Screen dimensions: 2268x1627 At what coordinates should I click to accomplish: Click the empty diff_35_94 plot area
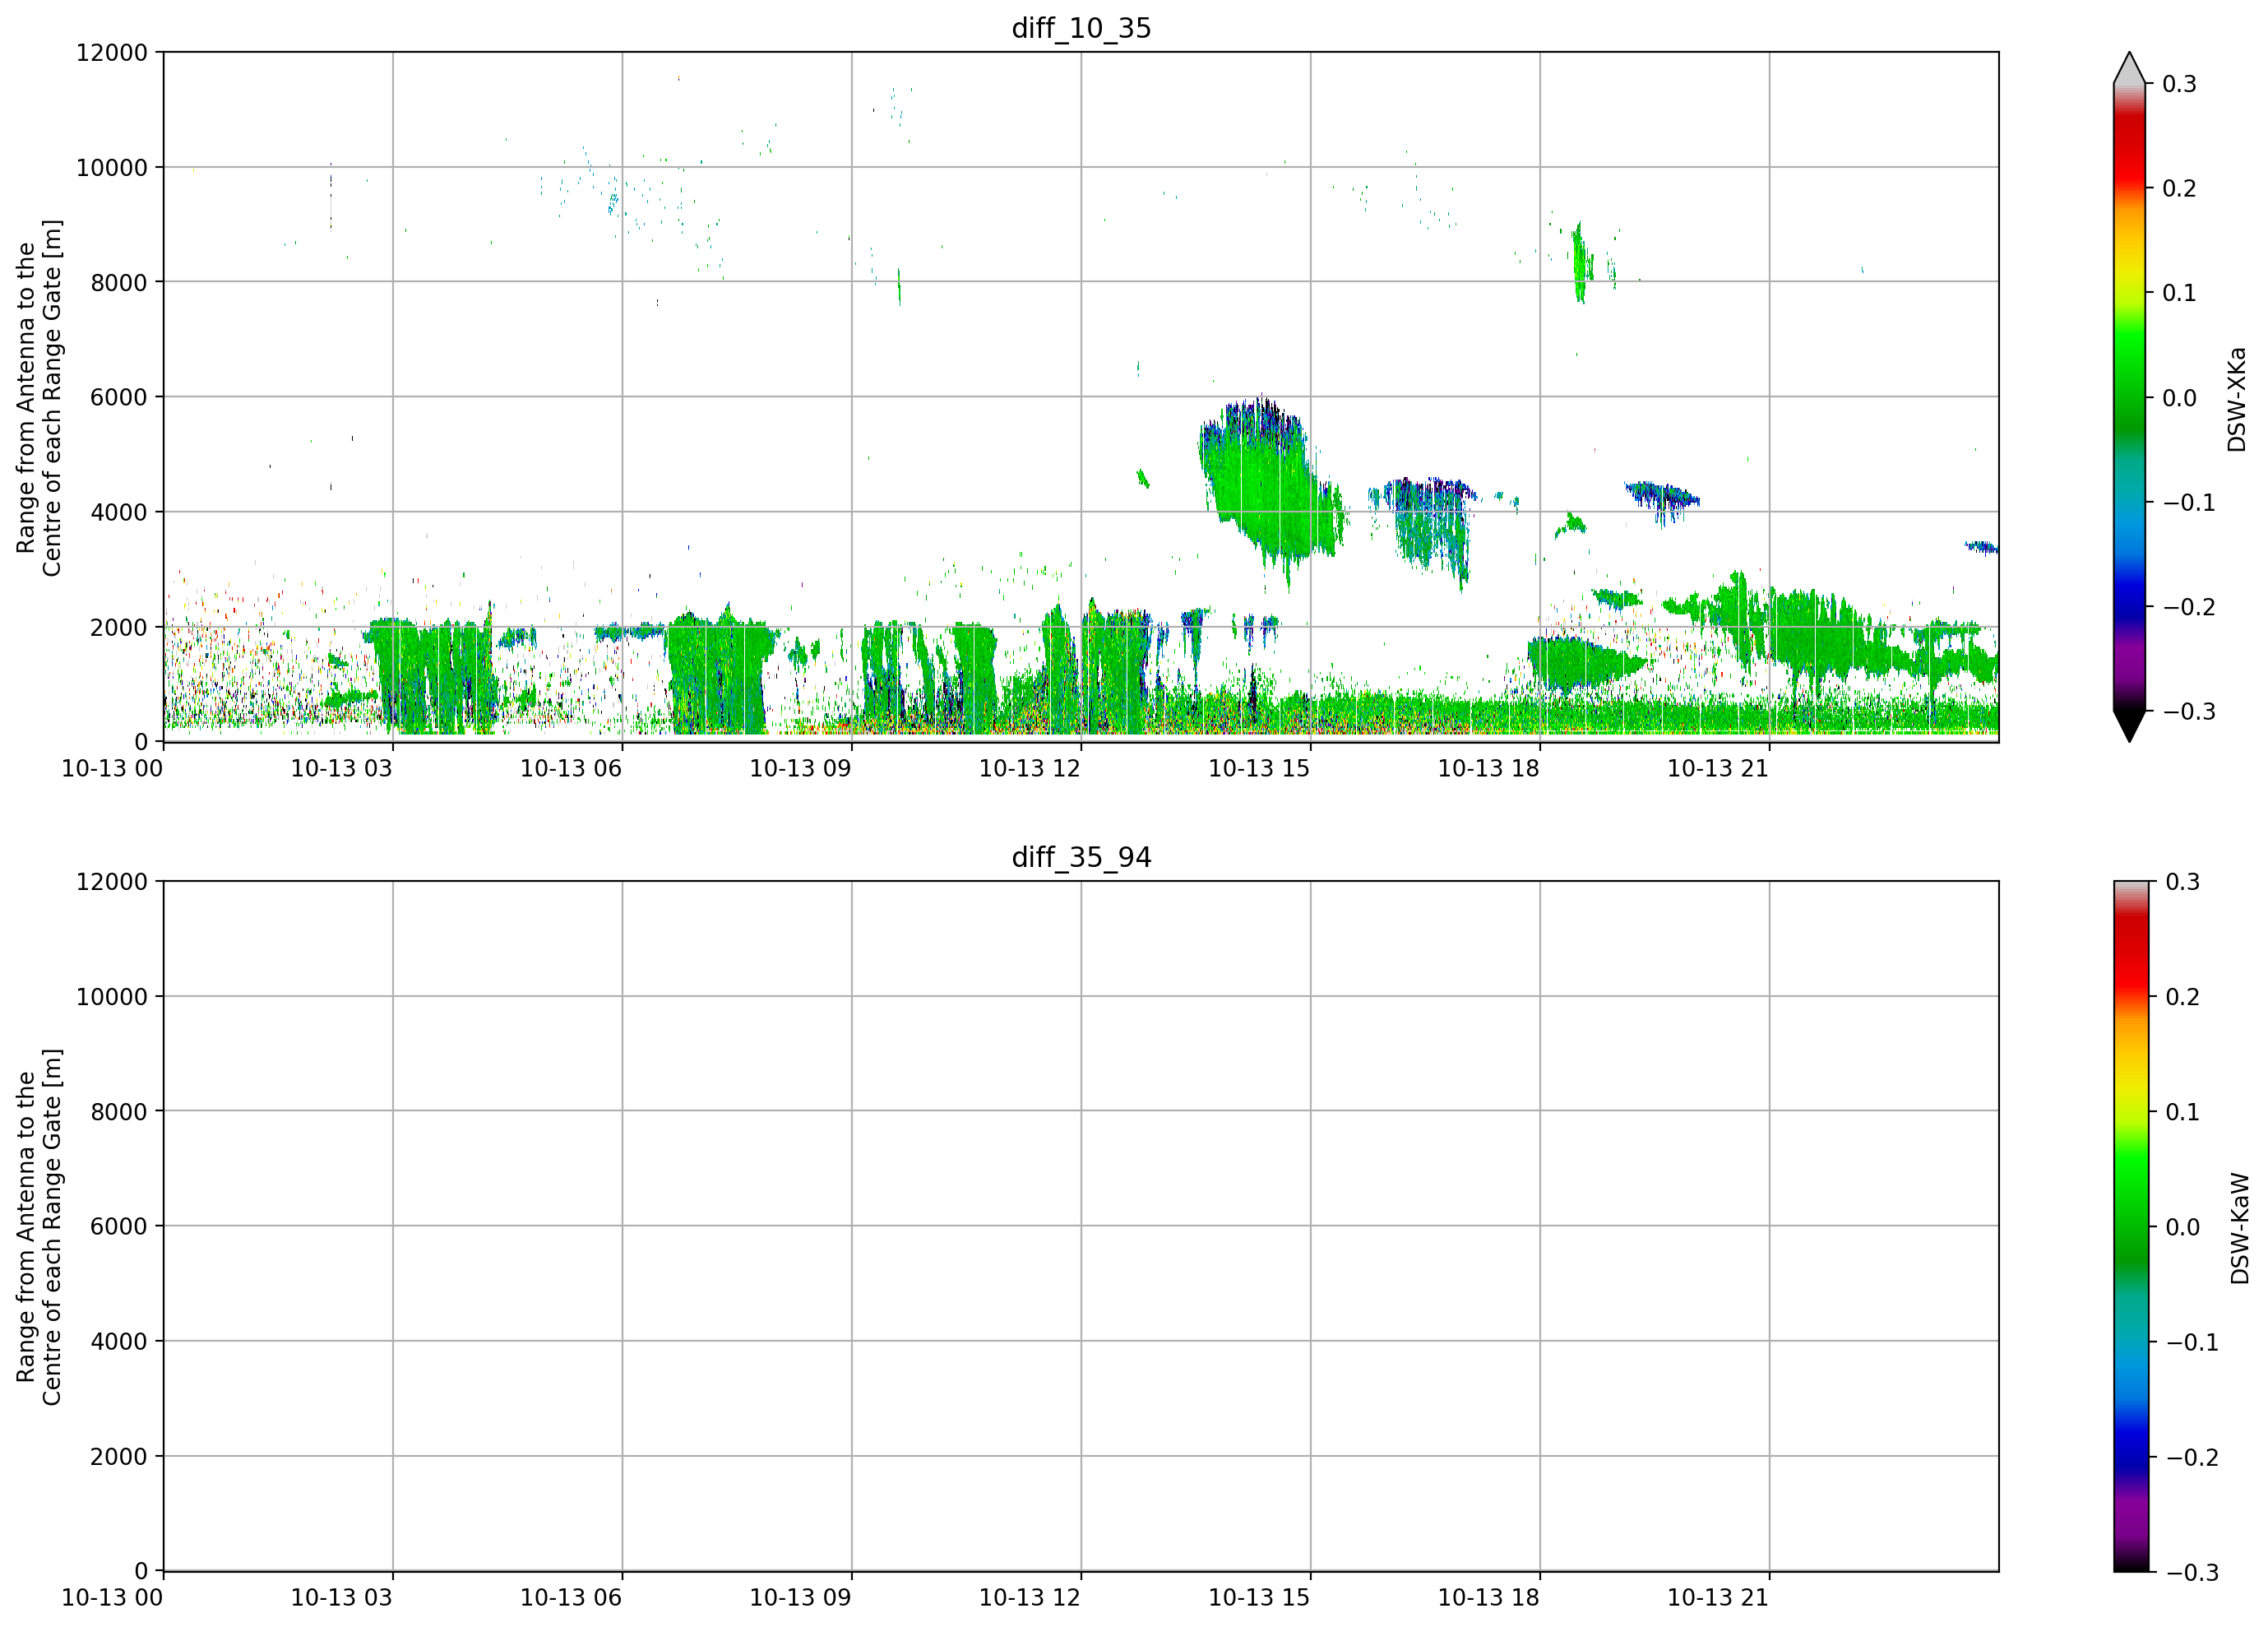click(x=1081, y=1226)
